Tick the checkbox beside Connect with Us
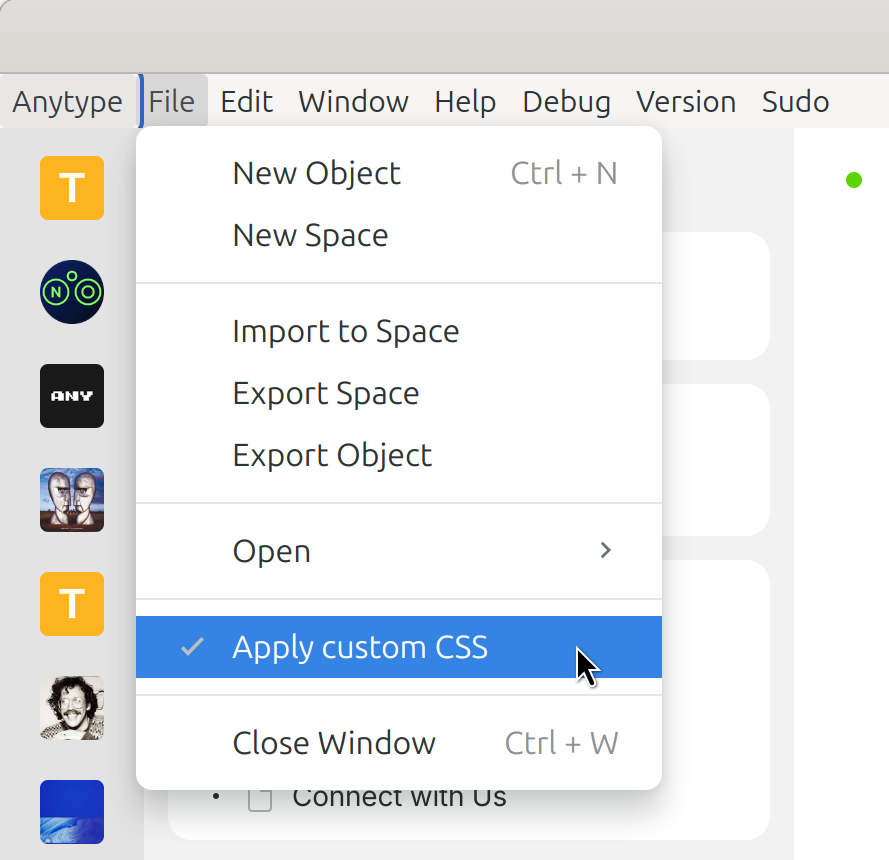Viewport: 889px width, 860px height. (x=260, y=799)
